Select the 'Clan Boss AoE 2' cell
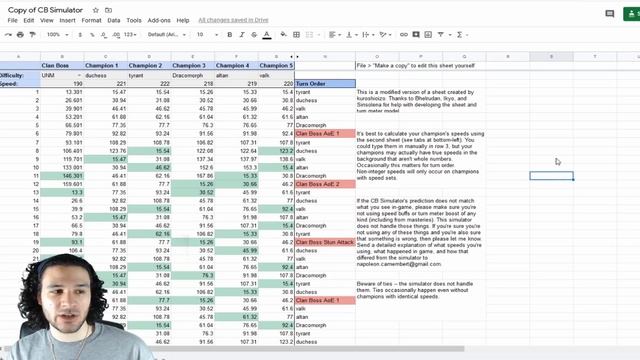Viewport: 640px width, 360px height. pyautogui.click(x=325, y=184)
